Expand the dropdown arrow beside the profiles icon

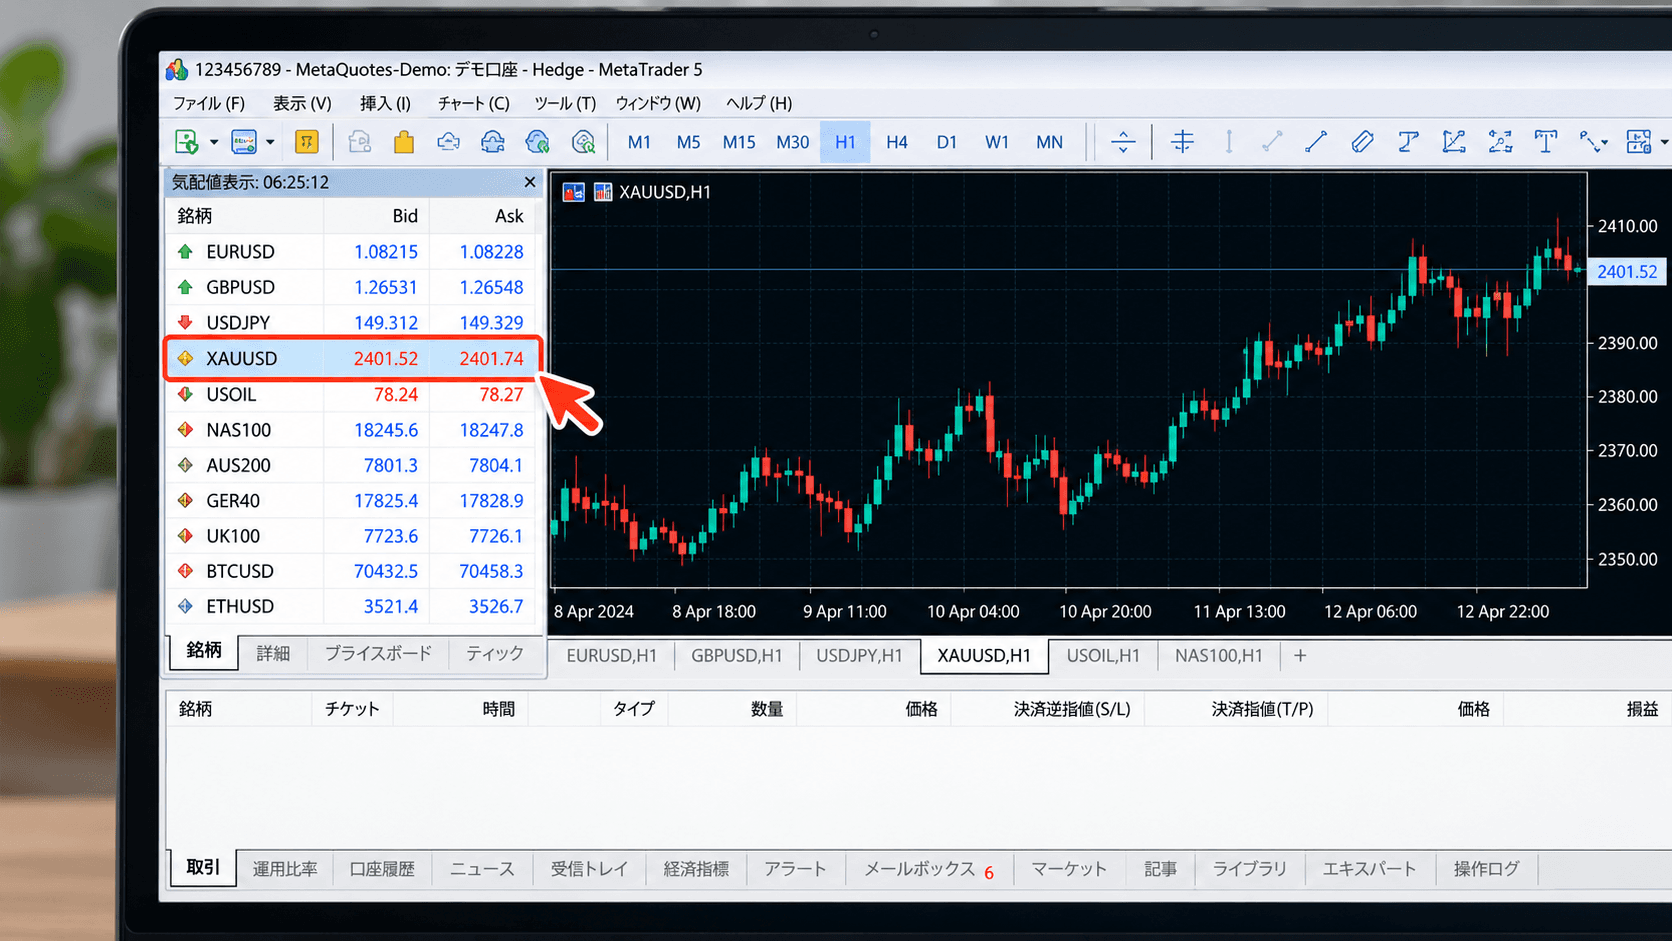[x=270, y=143]
